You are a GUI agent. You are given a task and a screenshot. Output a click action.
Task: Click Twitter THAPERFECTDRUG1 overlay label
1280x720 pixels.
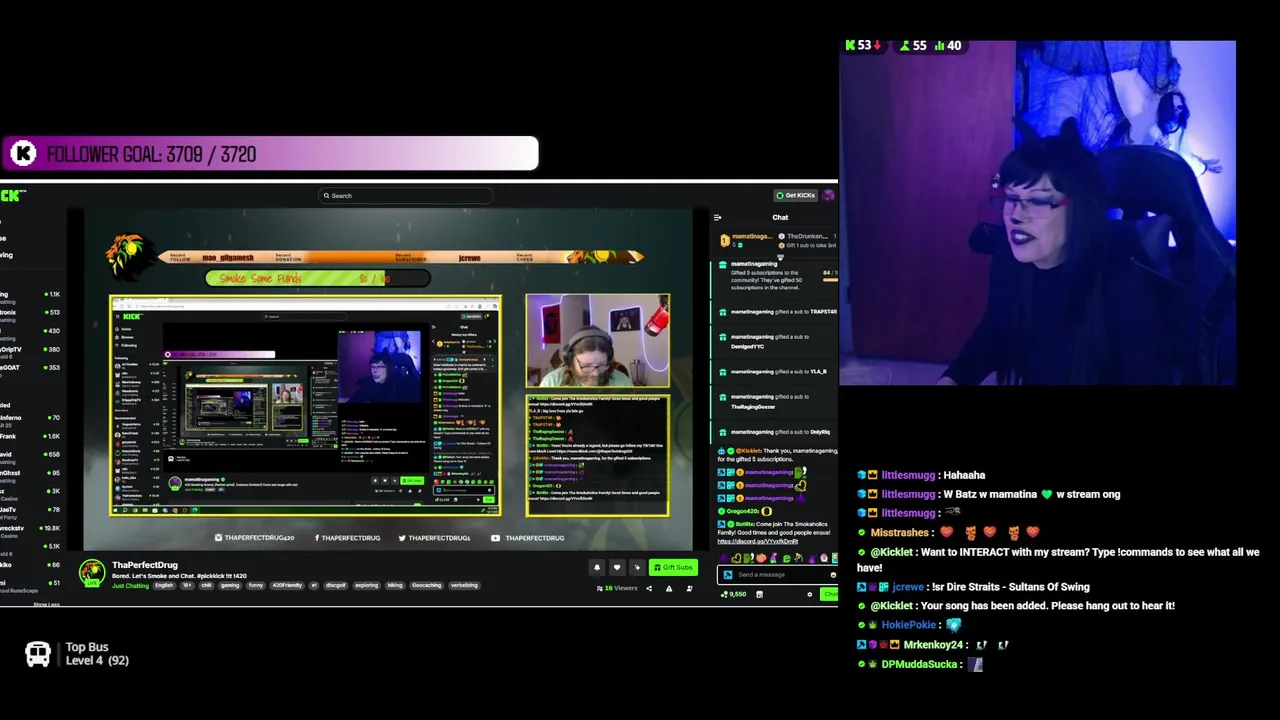click(434, 538)
